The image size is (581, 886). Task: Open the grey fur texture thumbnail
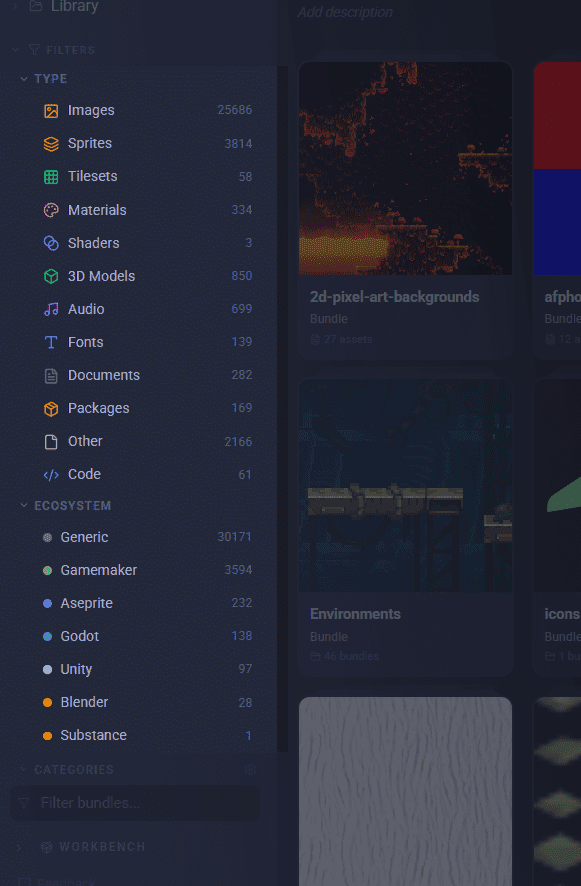405,791
